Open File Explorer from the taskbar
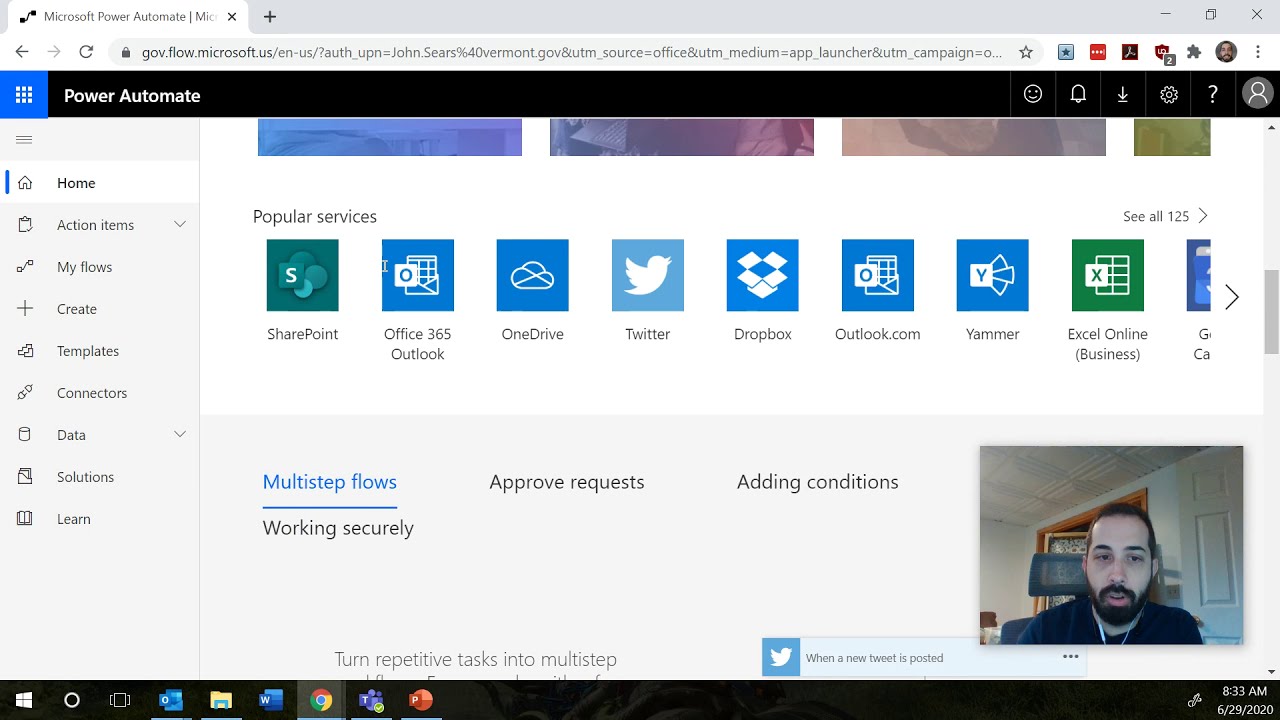The width and height of the screenshot is (1280, 720). click(221, 700)
